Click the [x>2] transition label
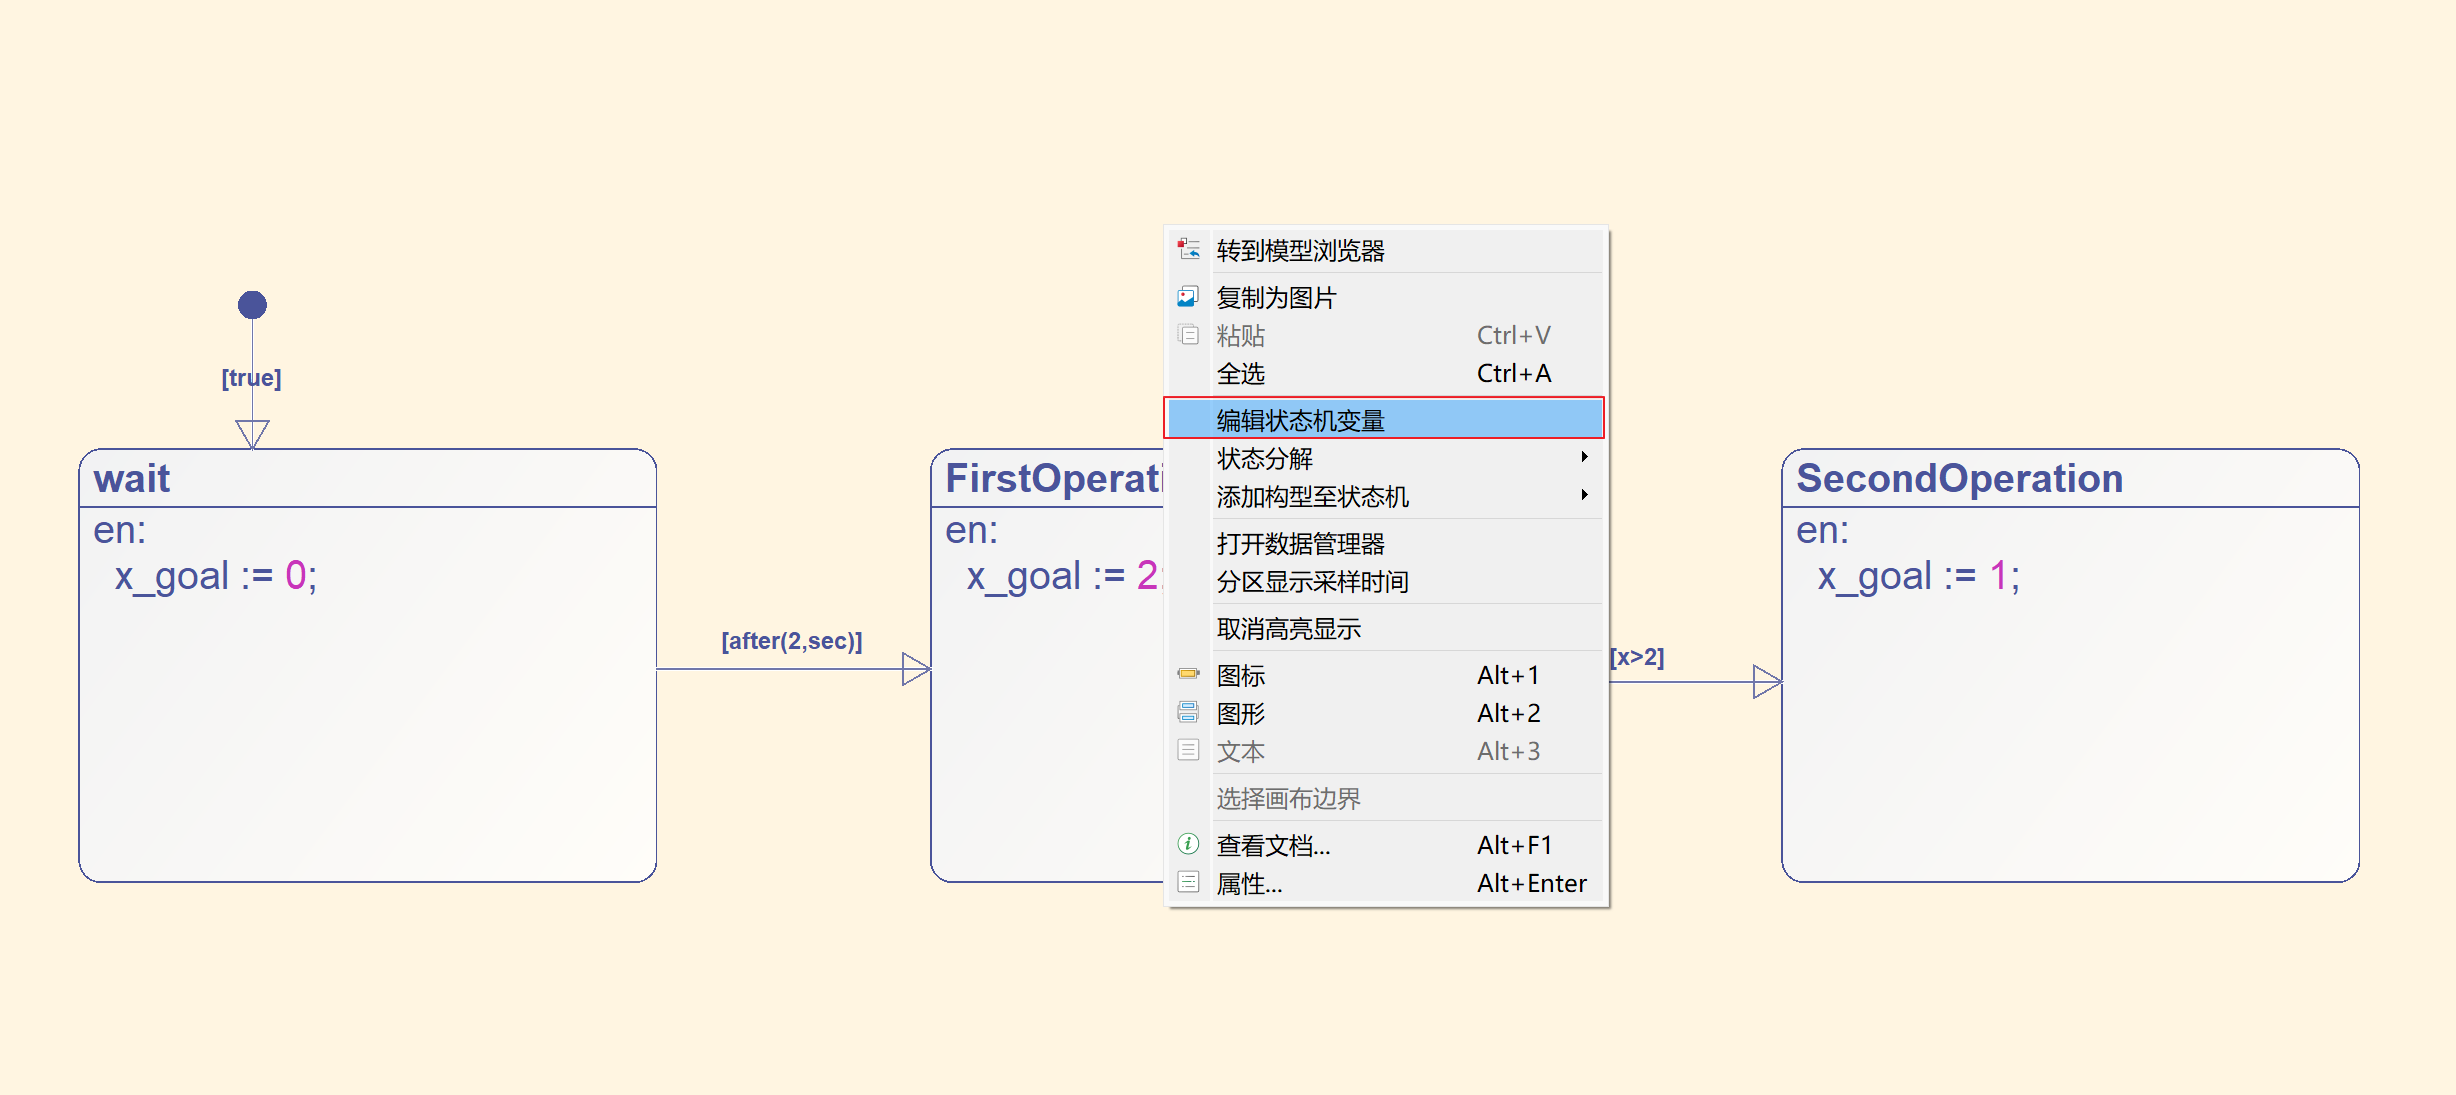This screenshot has height=1095, width=2456. 1637,657
